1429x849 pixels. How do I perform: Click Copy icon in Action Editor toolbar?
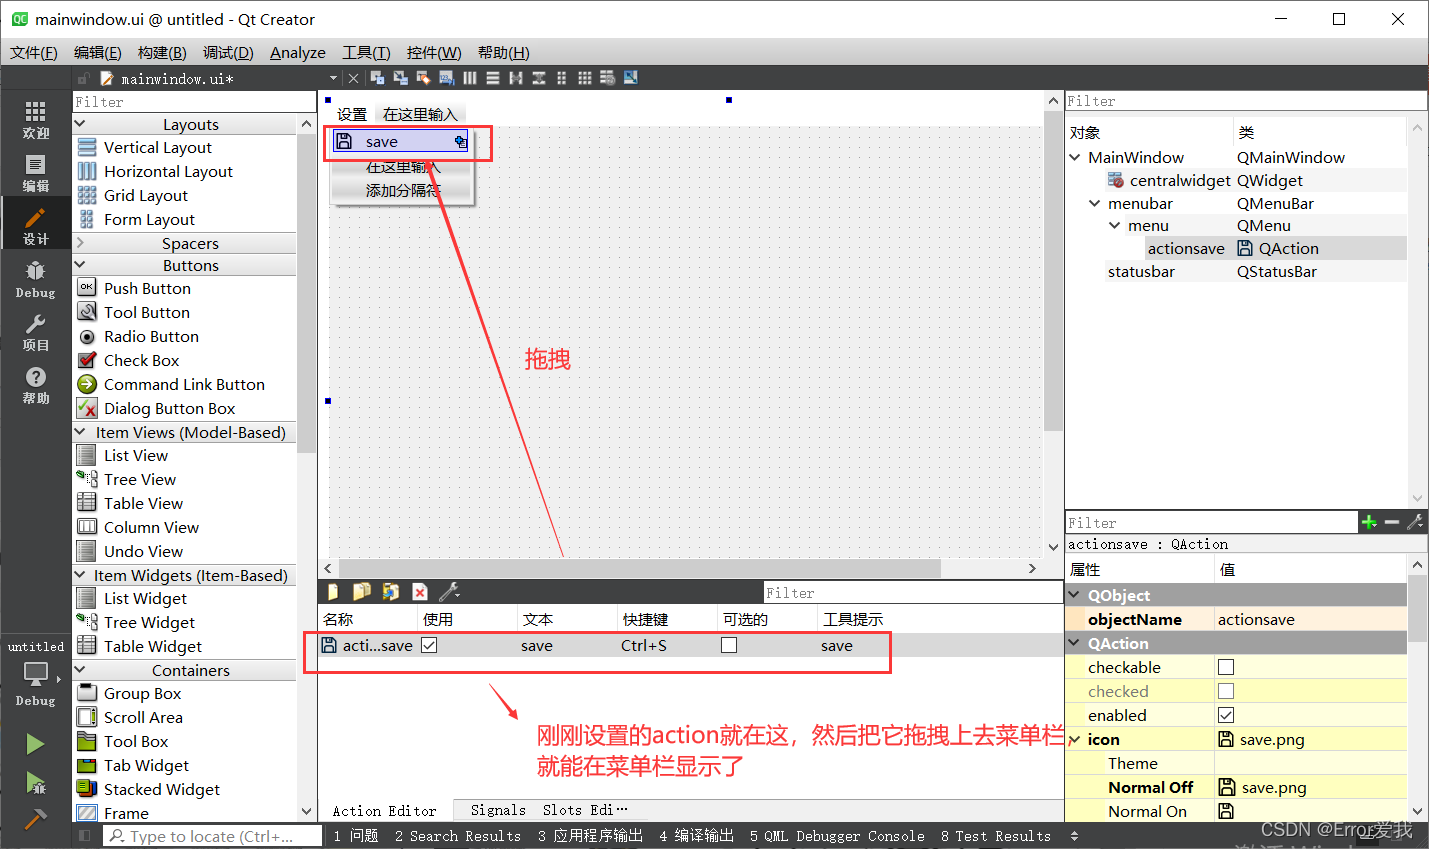click(x=362, y=592)
